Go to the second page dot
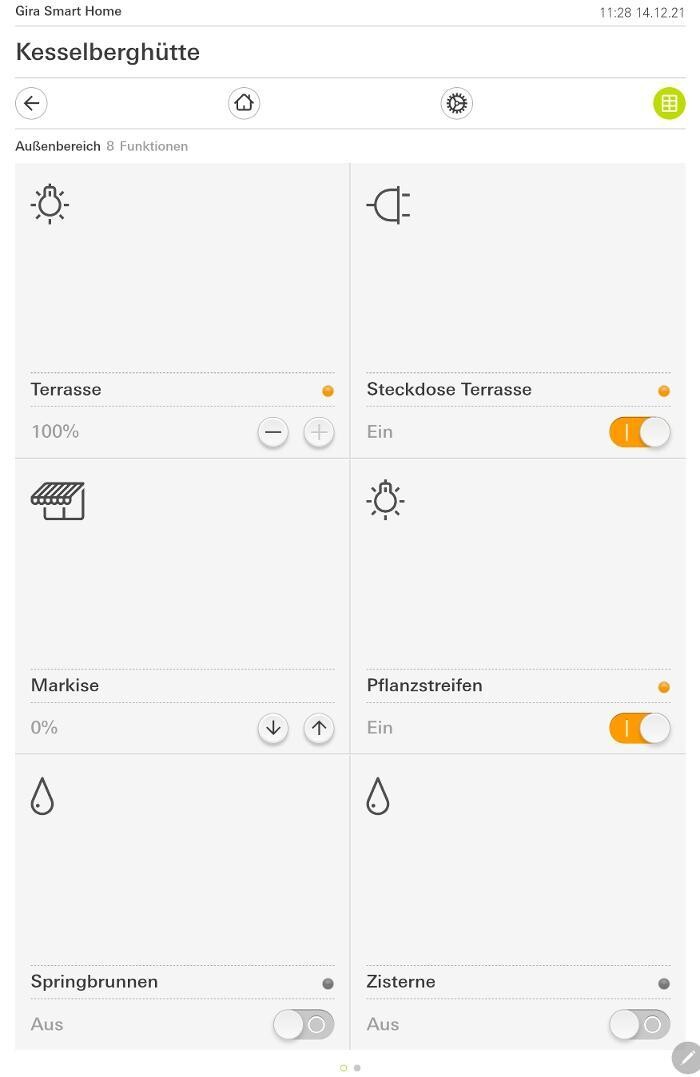Viewport: 700px width, 1077px height. pos(357,1068)
